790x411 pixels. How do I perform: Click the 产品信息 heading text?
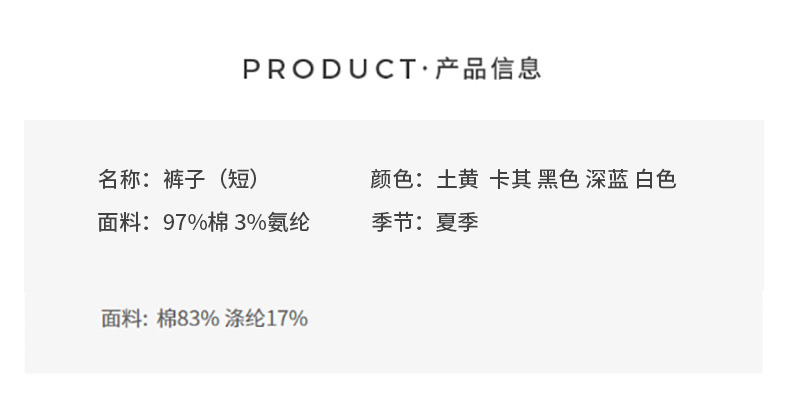pyautogui.click(x=489, y=69)
